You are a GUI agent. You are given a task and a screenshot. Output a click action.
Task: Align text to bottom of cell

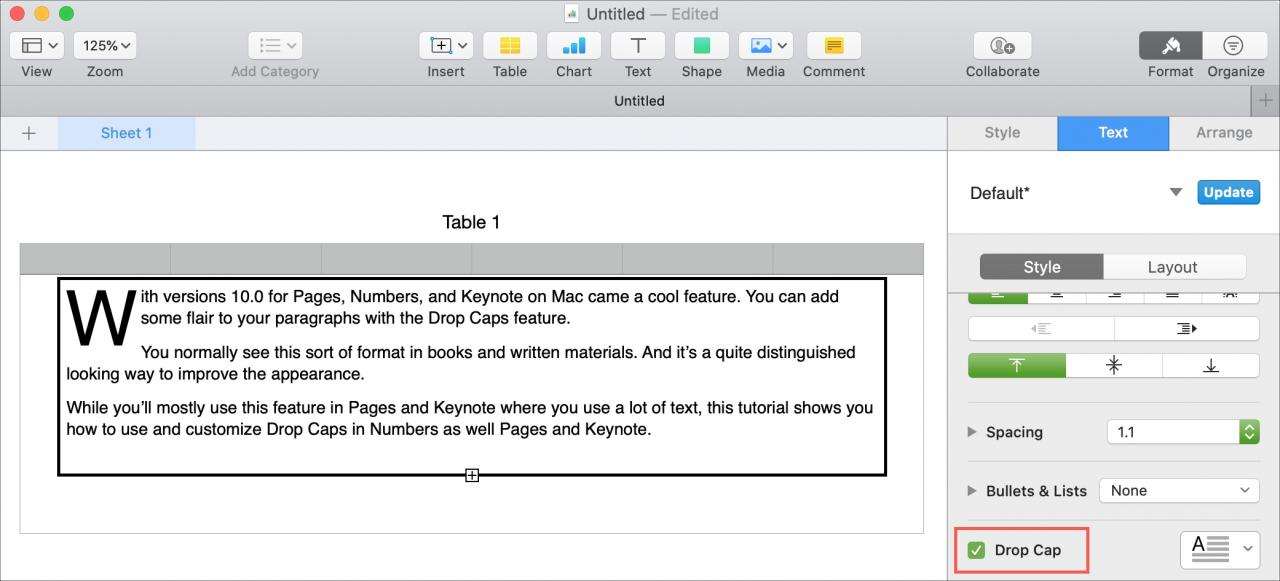pos(1211,366)
